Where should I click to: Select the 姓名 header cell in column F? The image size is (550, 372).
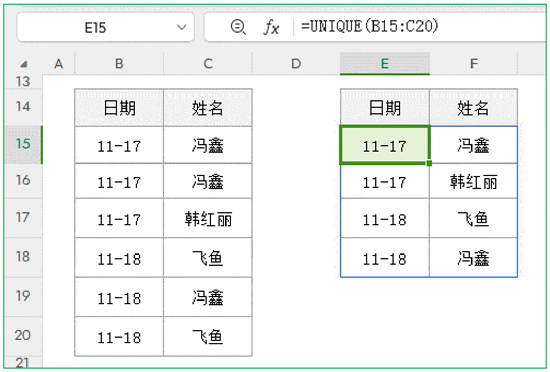(x=474, y=108)
